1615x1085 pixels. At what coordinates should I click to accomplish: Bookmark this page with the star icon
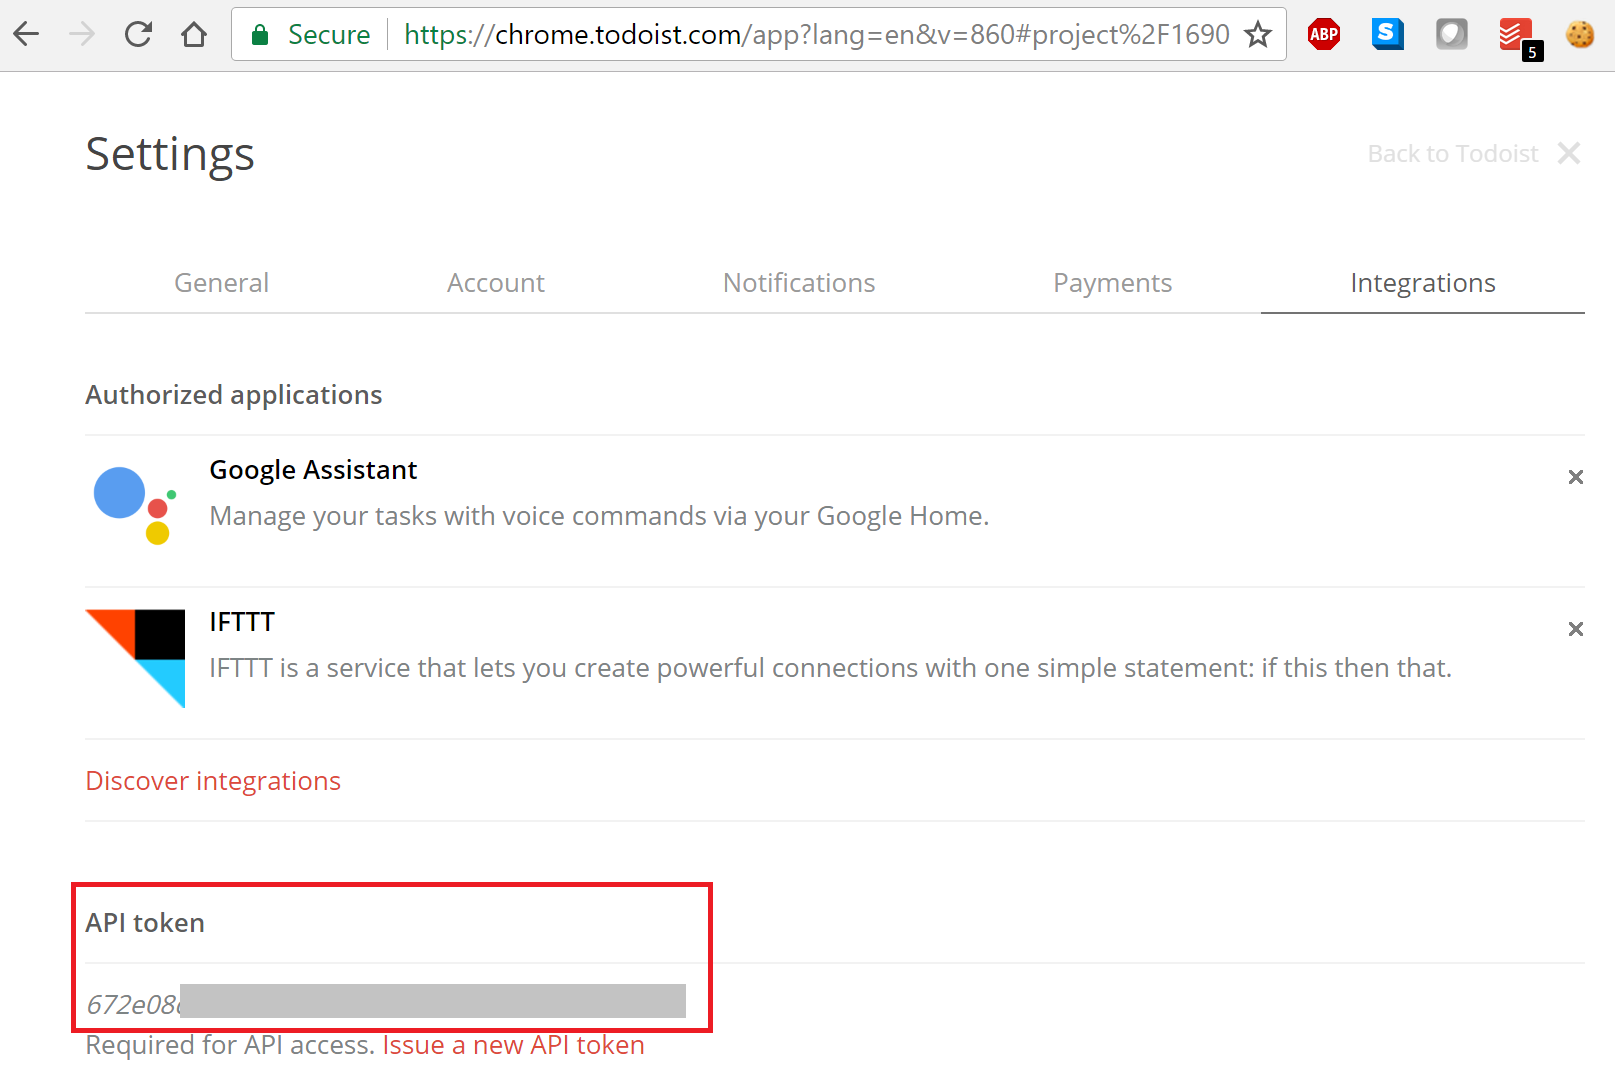tap(1256, 34)
